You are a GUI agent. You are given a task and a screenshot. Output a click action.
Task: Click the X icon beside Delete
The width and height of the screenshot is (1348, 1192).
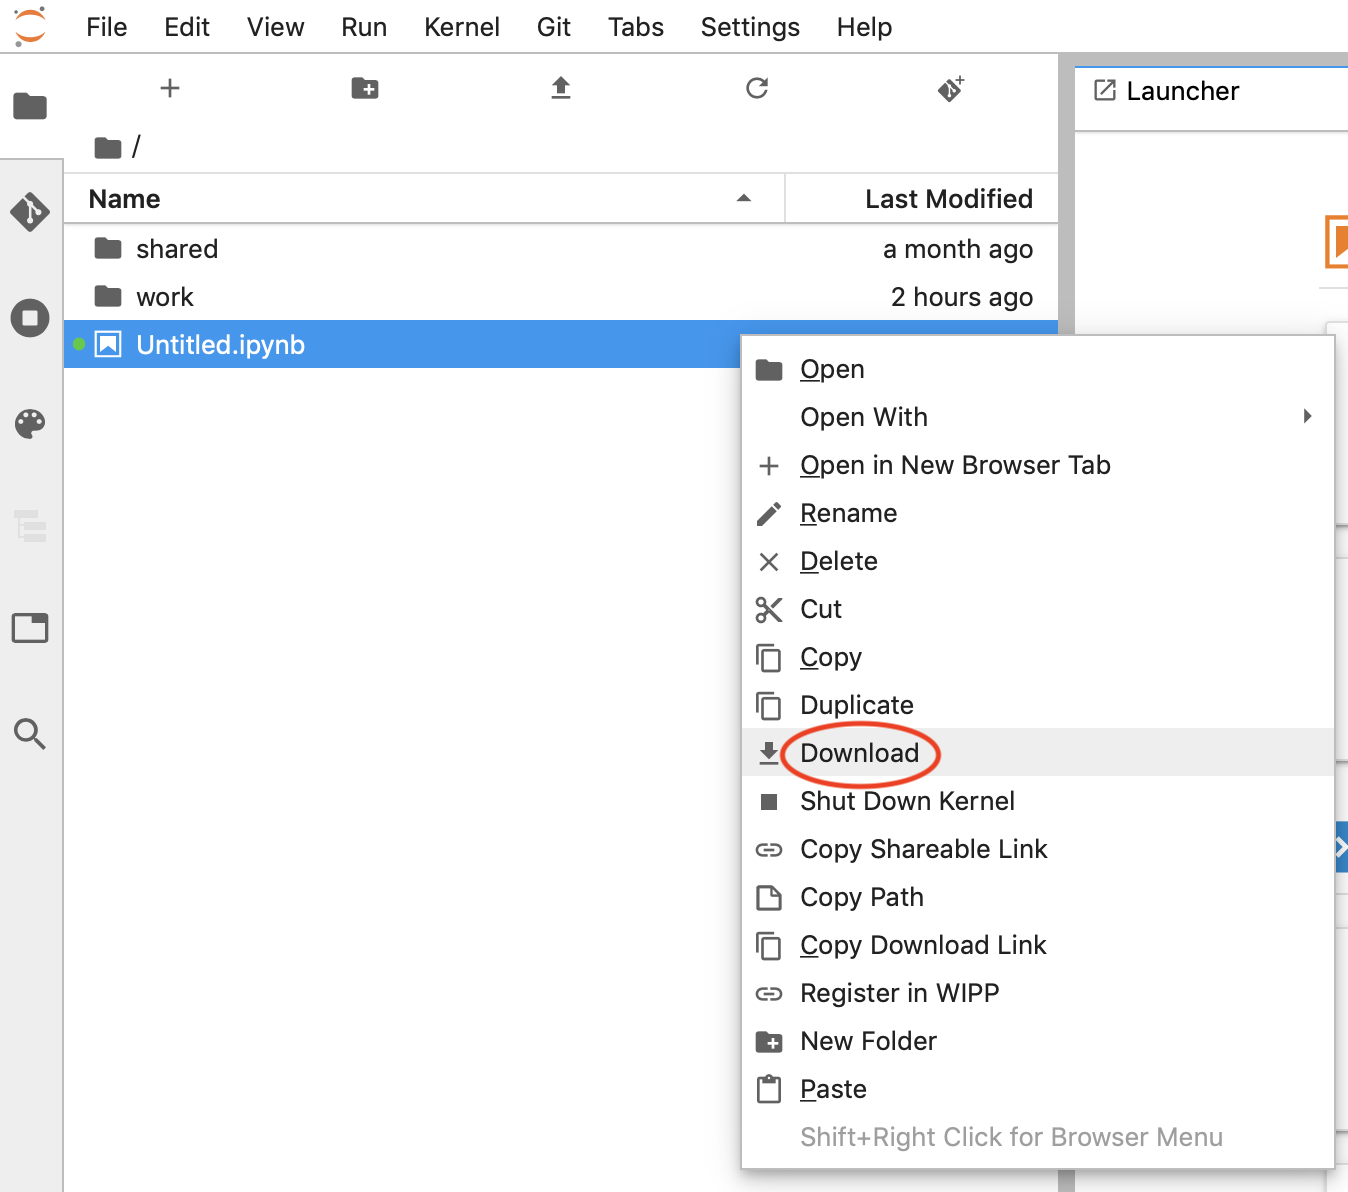[769, 562]
